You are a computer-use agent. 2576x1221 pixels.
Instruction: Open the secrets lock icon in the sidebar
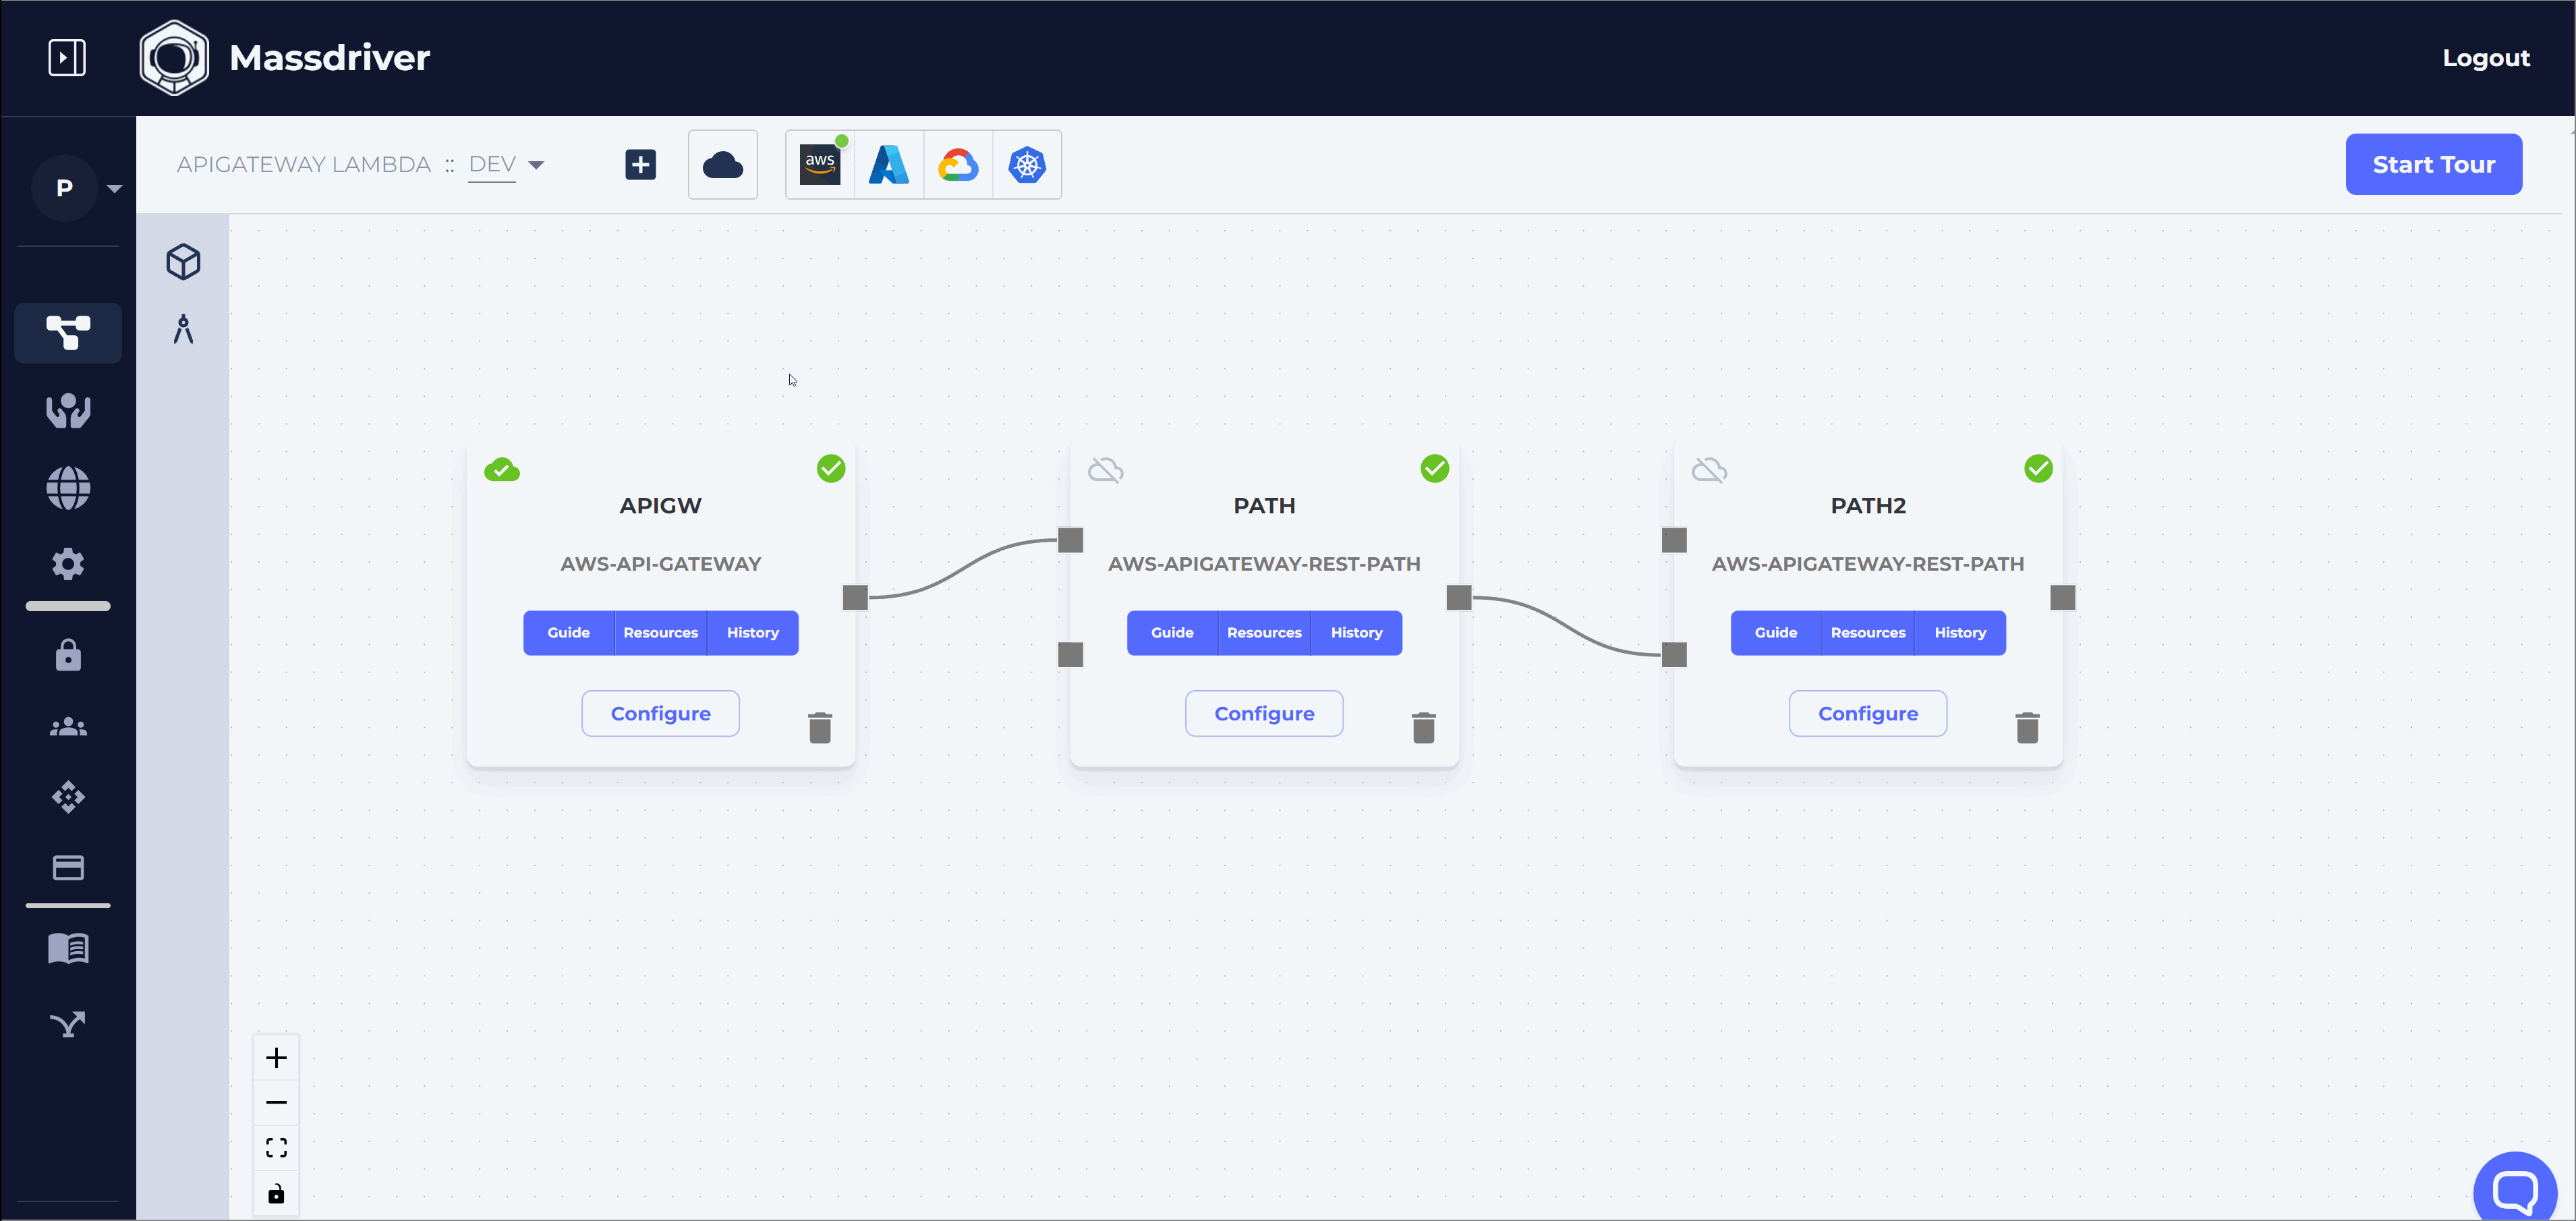coord(67,656)
